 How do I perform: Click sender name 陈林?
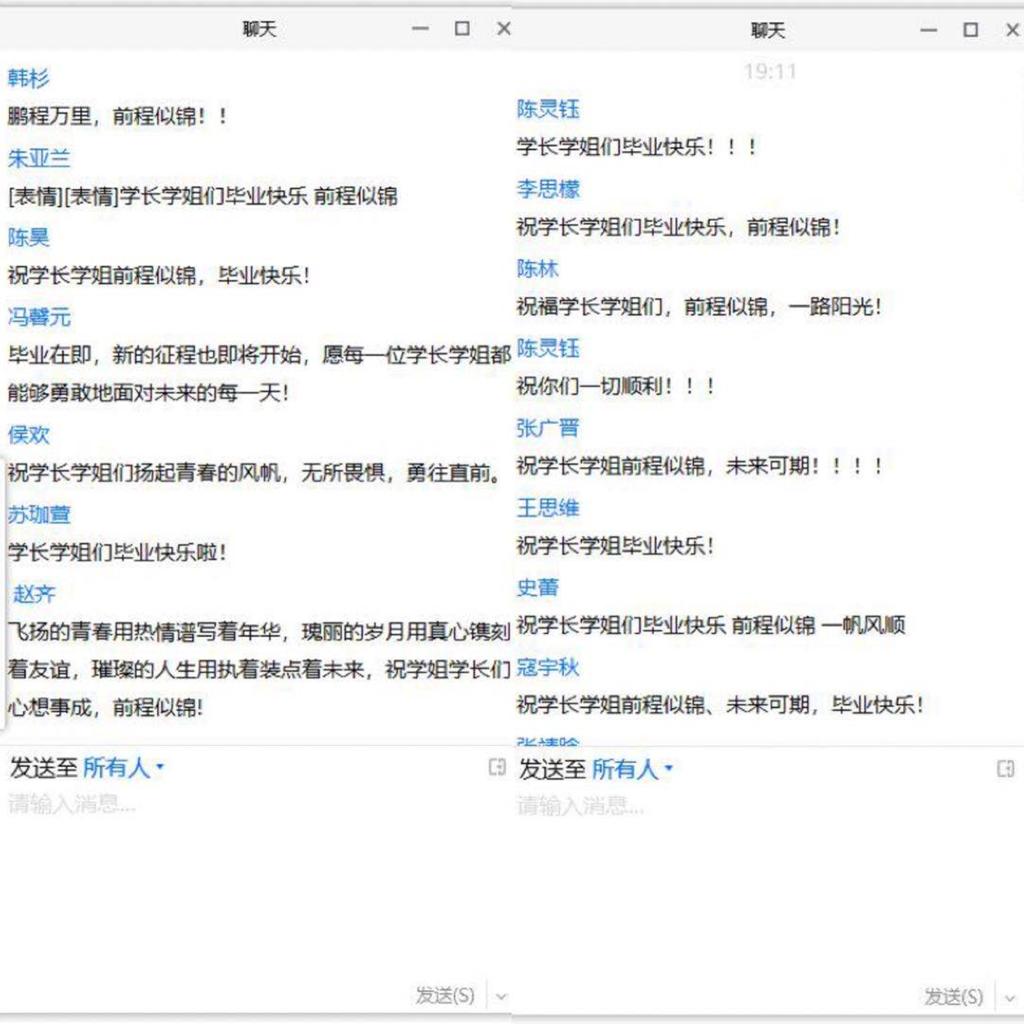click(x=537, y=268)
